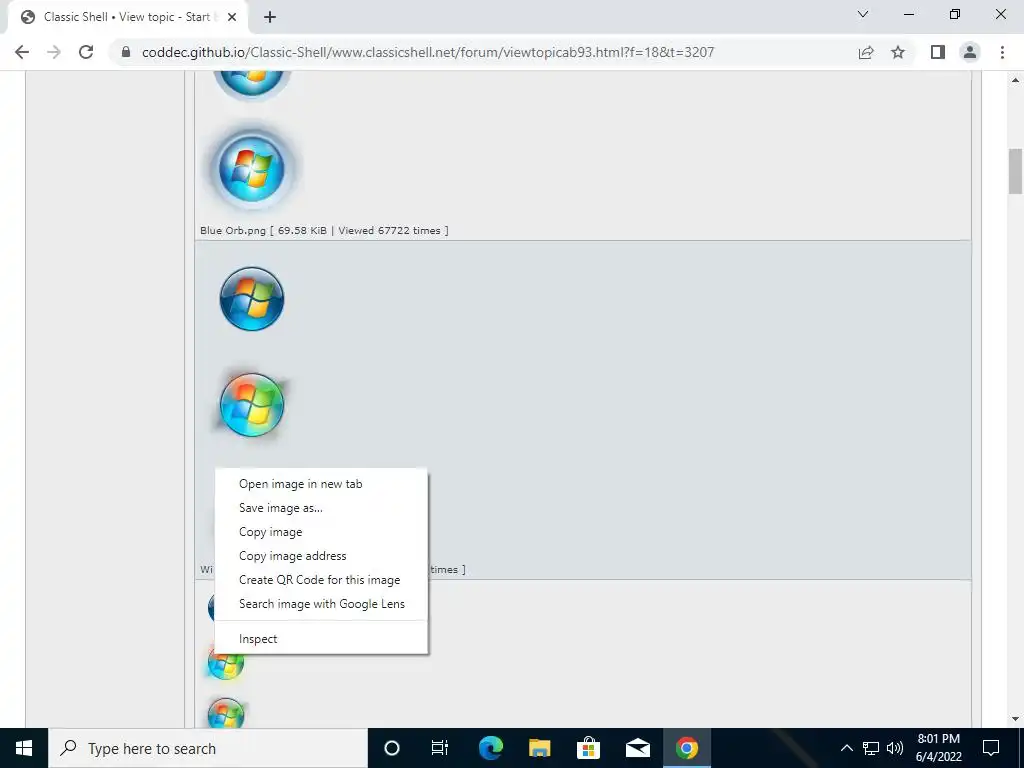Open Cortana from the taskbar

coord(392,748)
